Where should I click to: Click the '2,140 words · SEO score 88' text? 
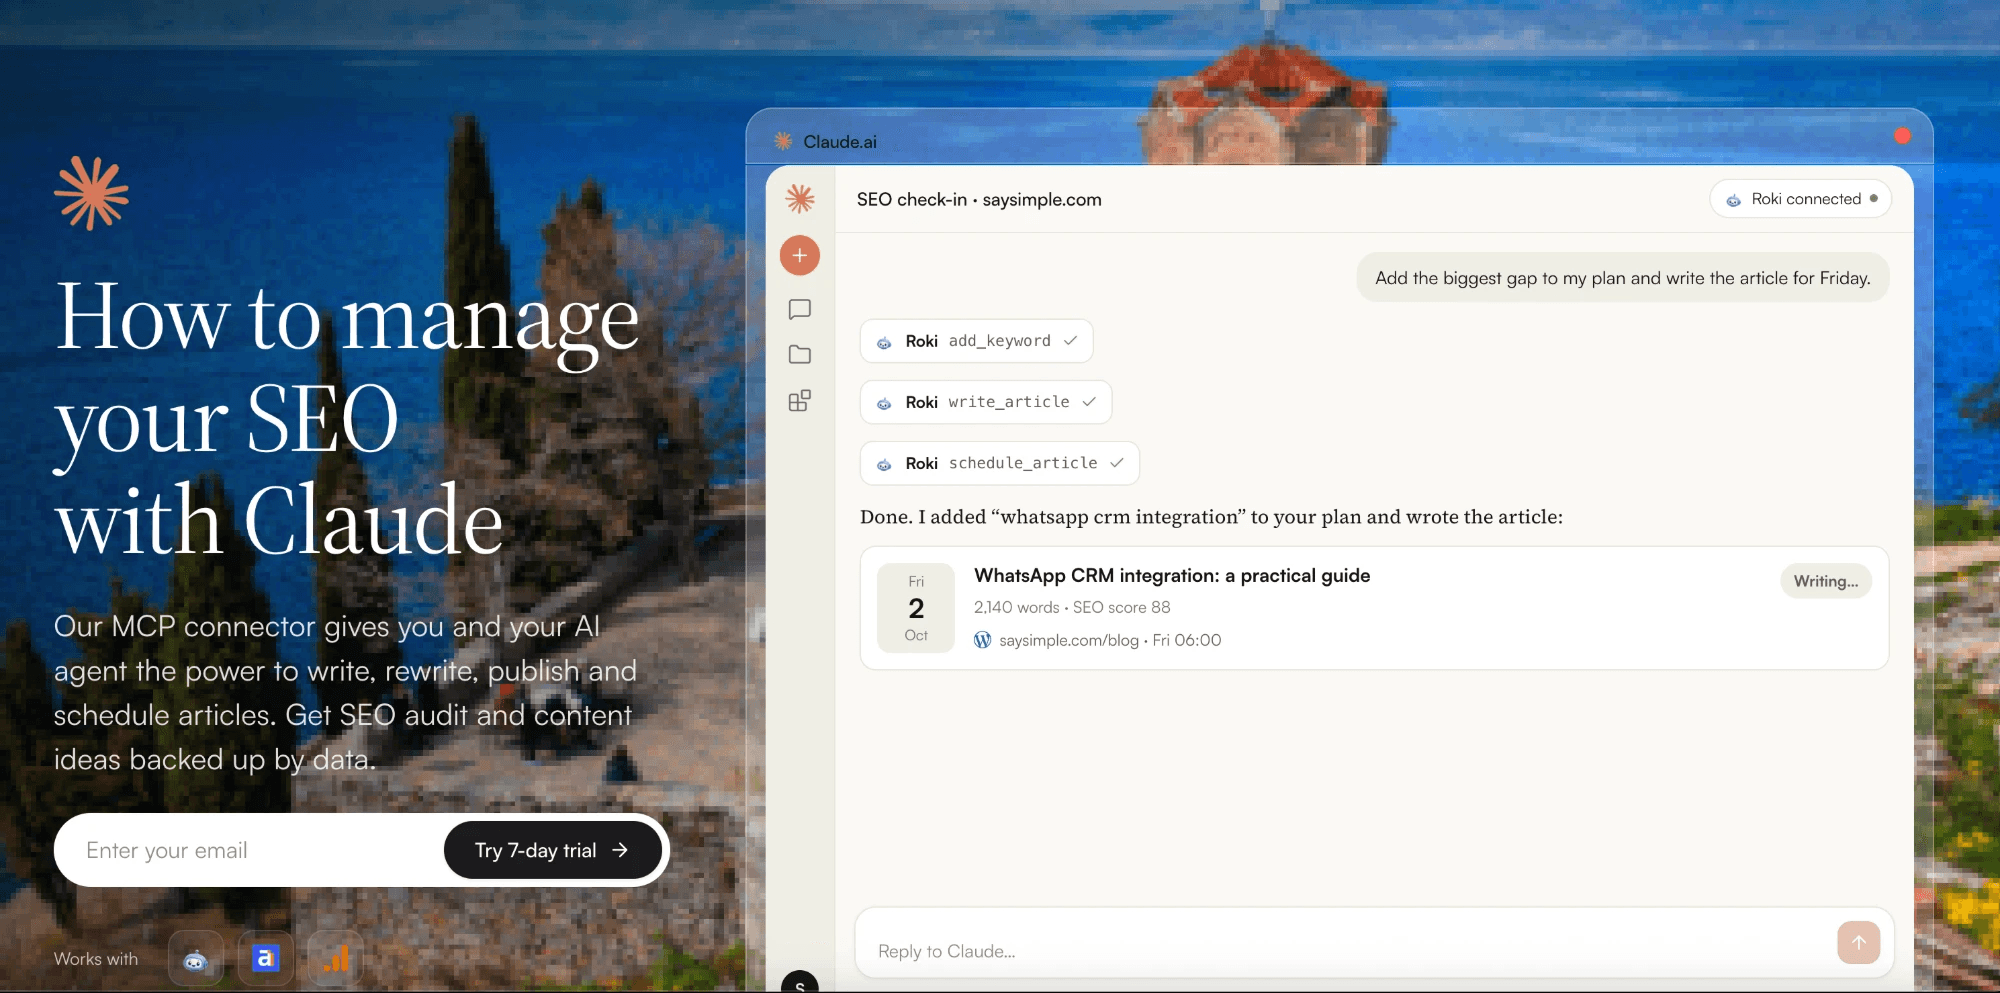1072,607
